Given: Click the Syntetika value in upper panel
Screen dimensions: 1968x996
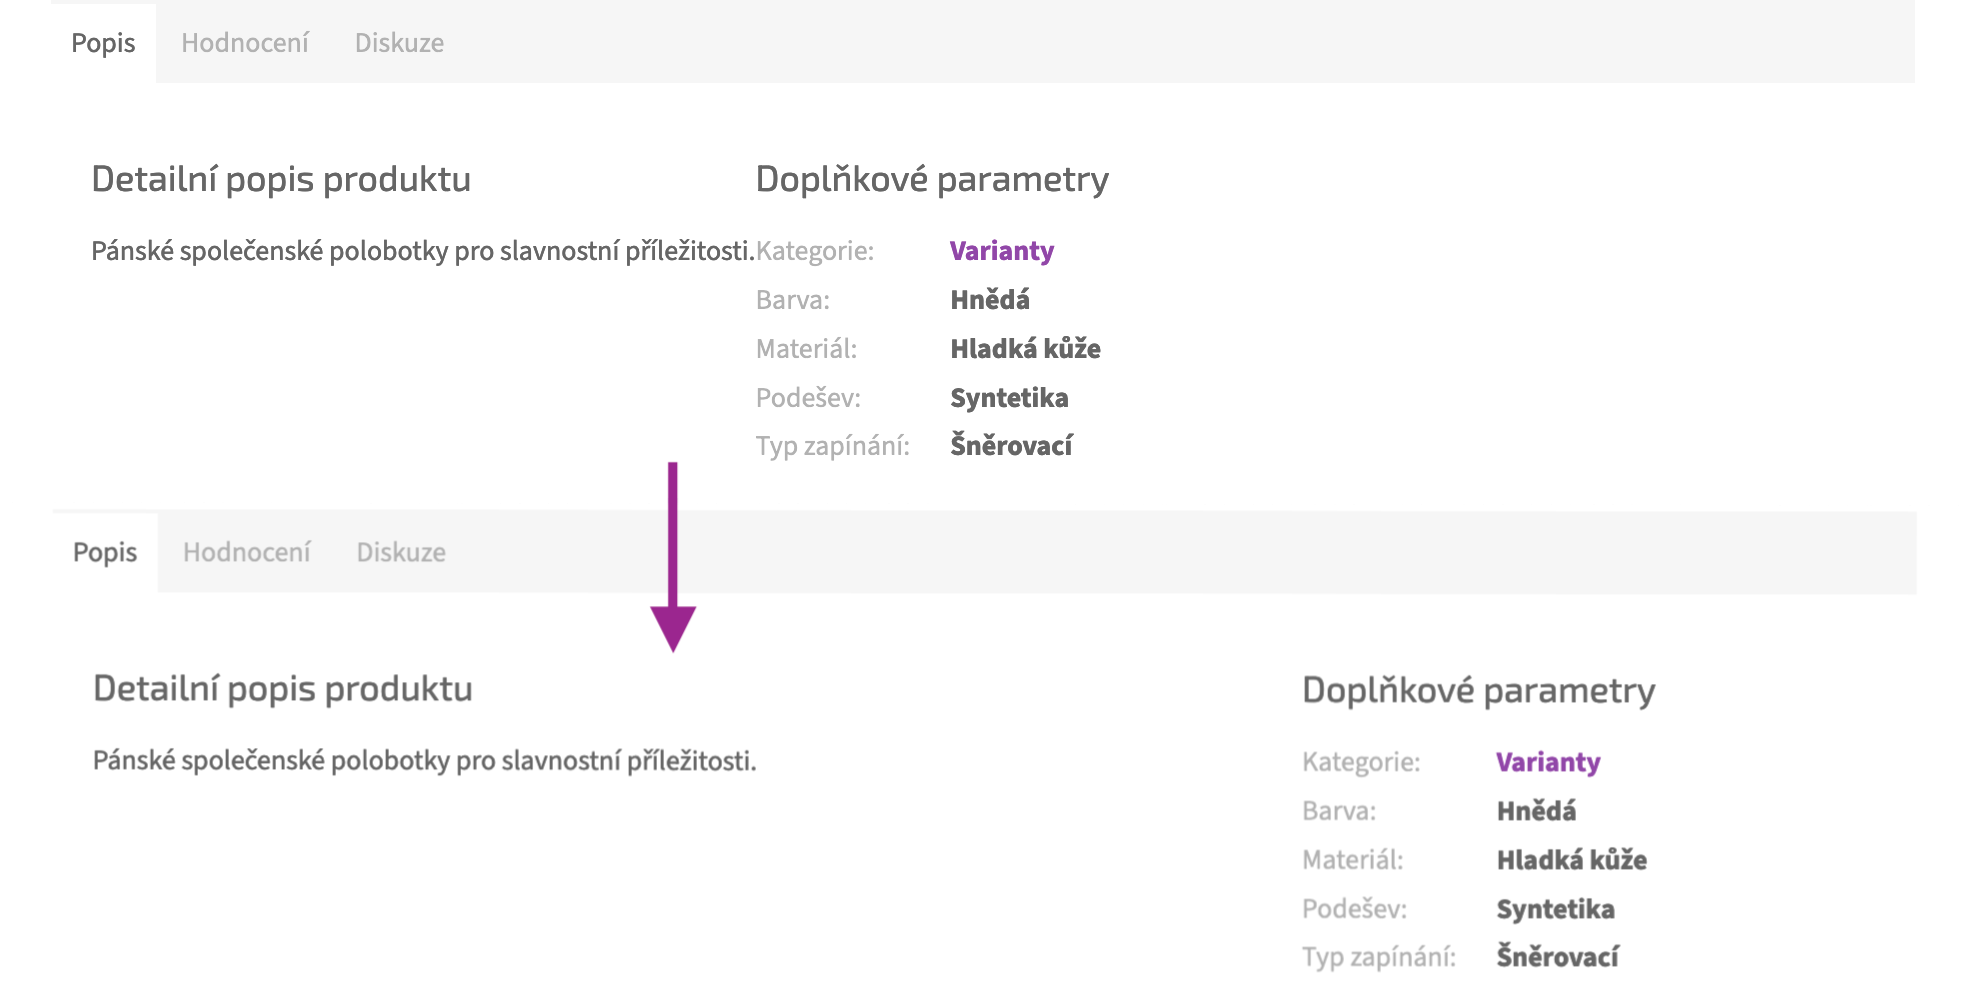Looking at the screenshot, I should (1009, 398).
